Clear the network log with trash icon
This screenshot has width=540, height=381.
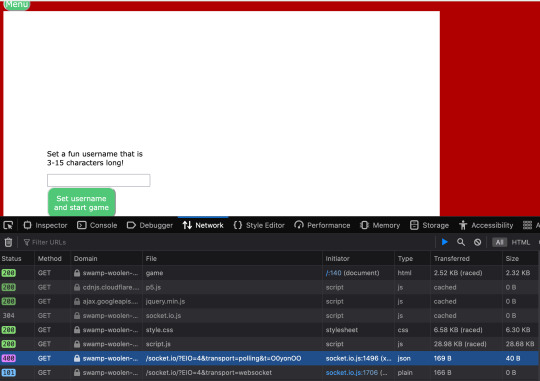pyautogui.click(x=8, y=243)
